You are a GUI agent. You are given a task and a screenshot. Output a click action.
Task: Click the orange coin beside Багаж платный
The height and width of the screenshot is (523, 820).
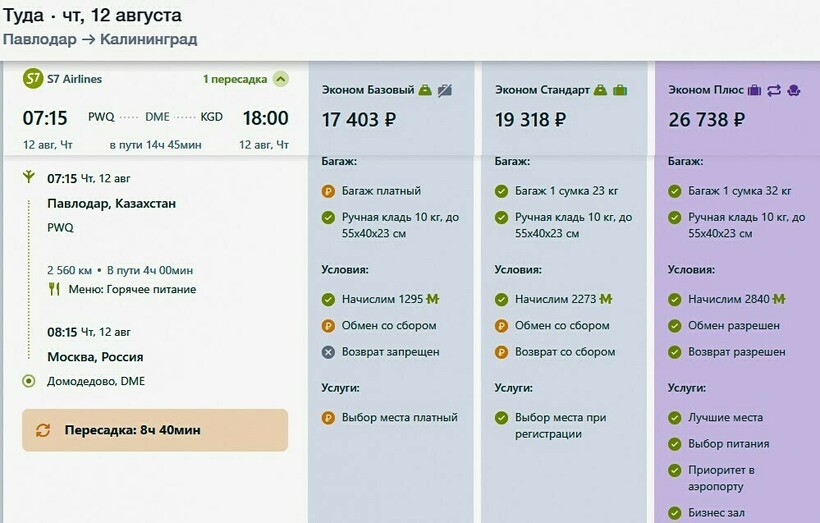[x=328, y=191]
